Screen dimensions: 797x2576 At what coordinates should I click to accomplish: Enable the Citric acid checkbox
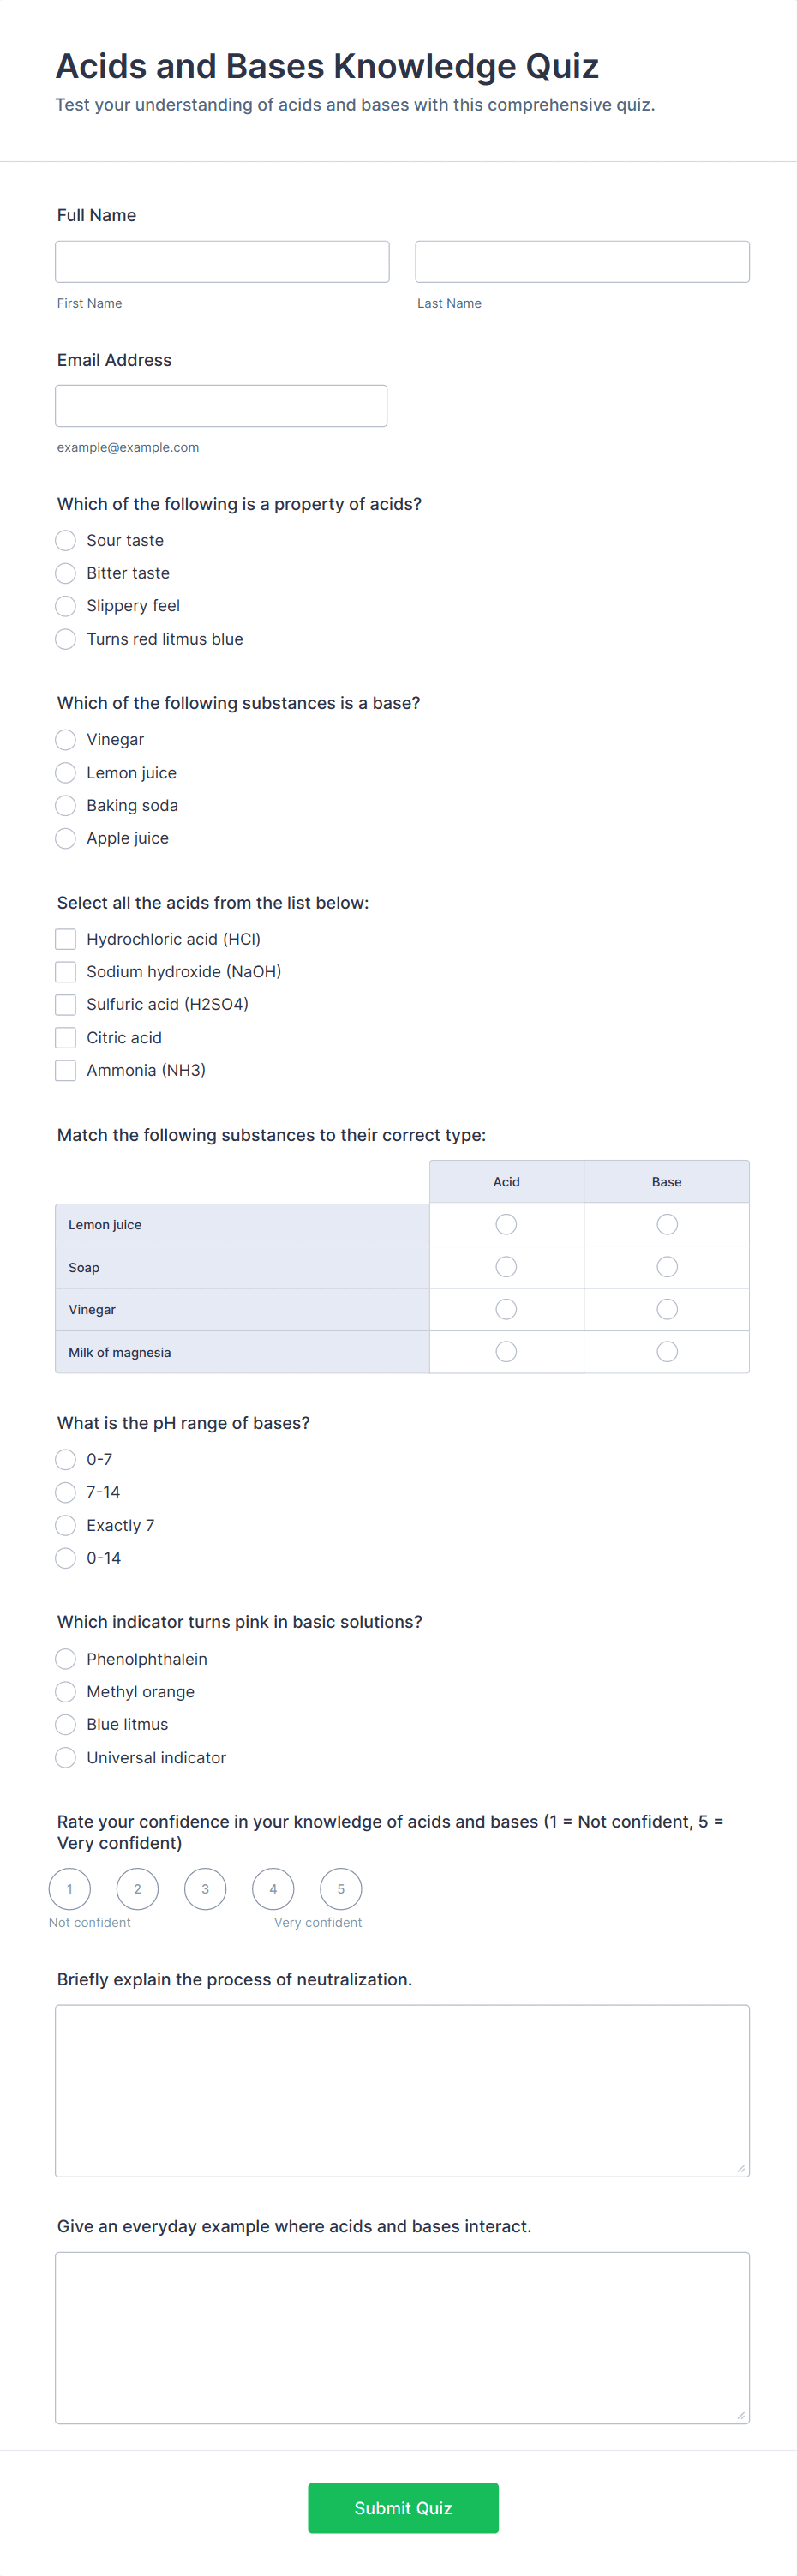pos(65,1037)
